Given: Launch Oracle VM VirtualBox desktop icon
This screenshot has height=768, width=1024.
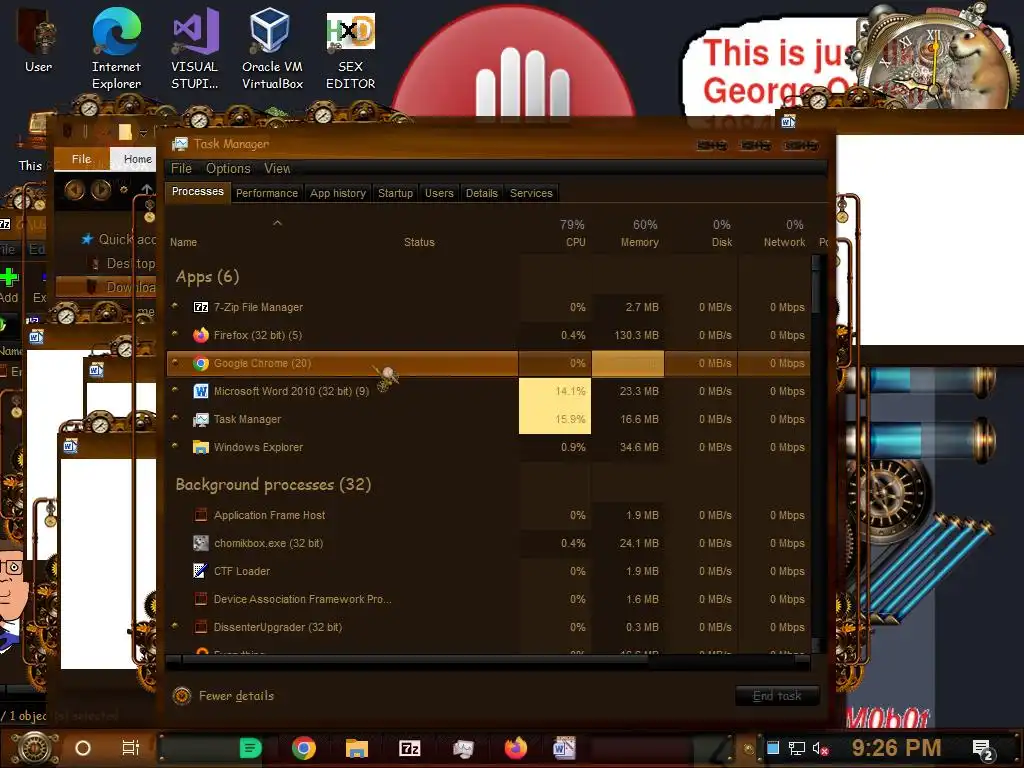Looking at the screenshot, I should (x=272, y=49).
